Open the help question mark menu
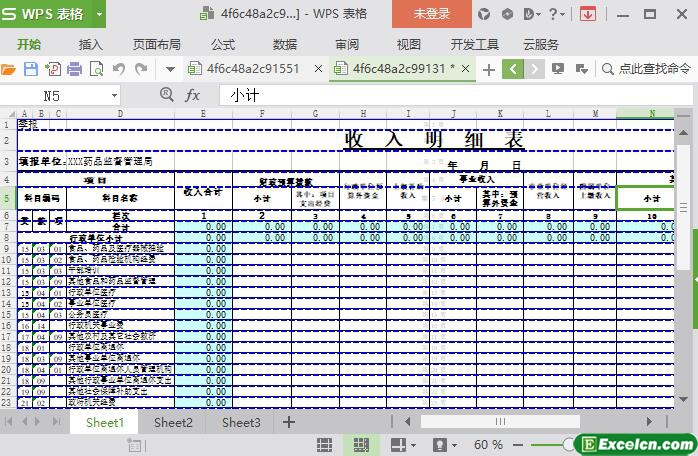The height and width of the screenshot is (456, 698). click(x=556, y=14)
